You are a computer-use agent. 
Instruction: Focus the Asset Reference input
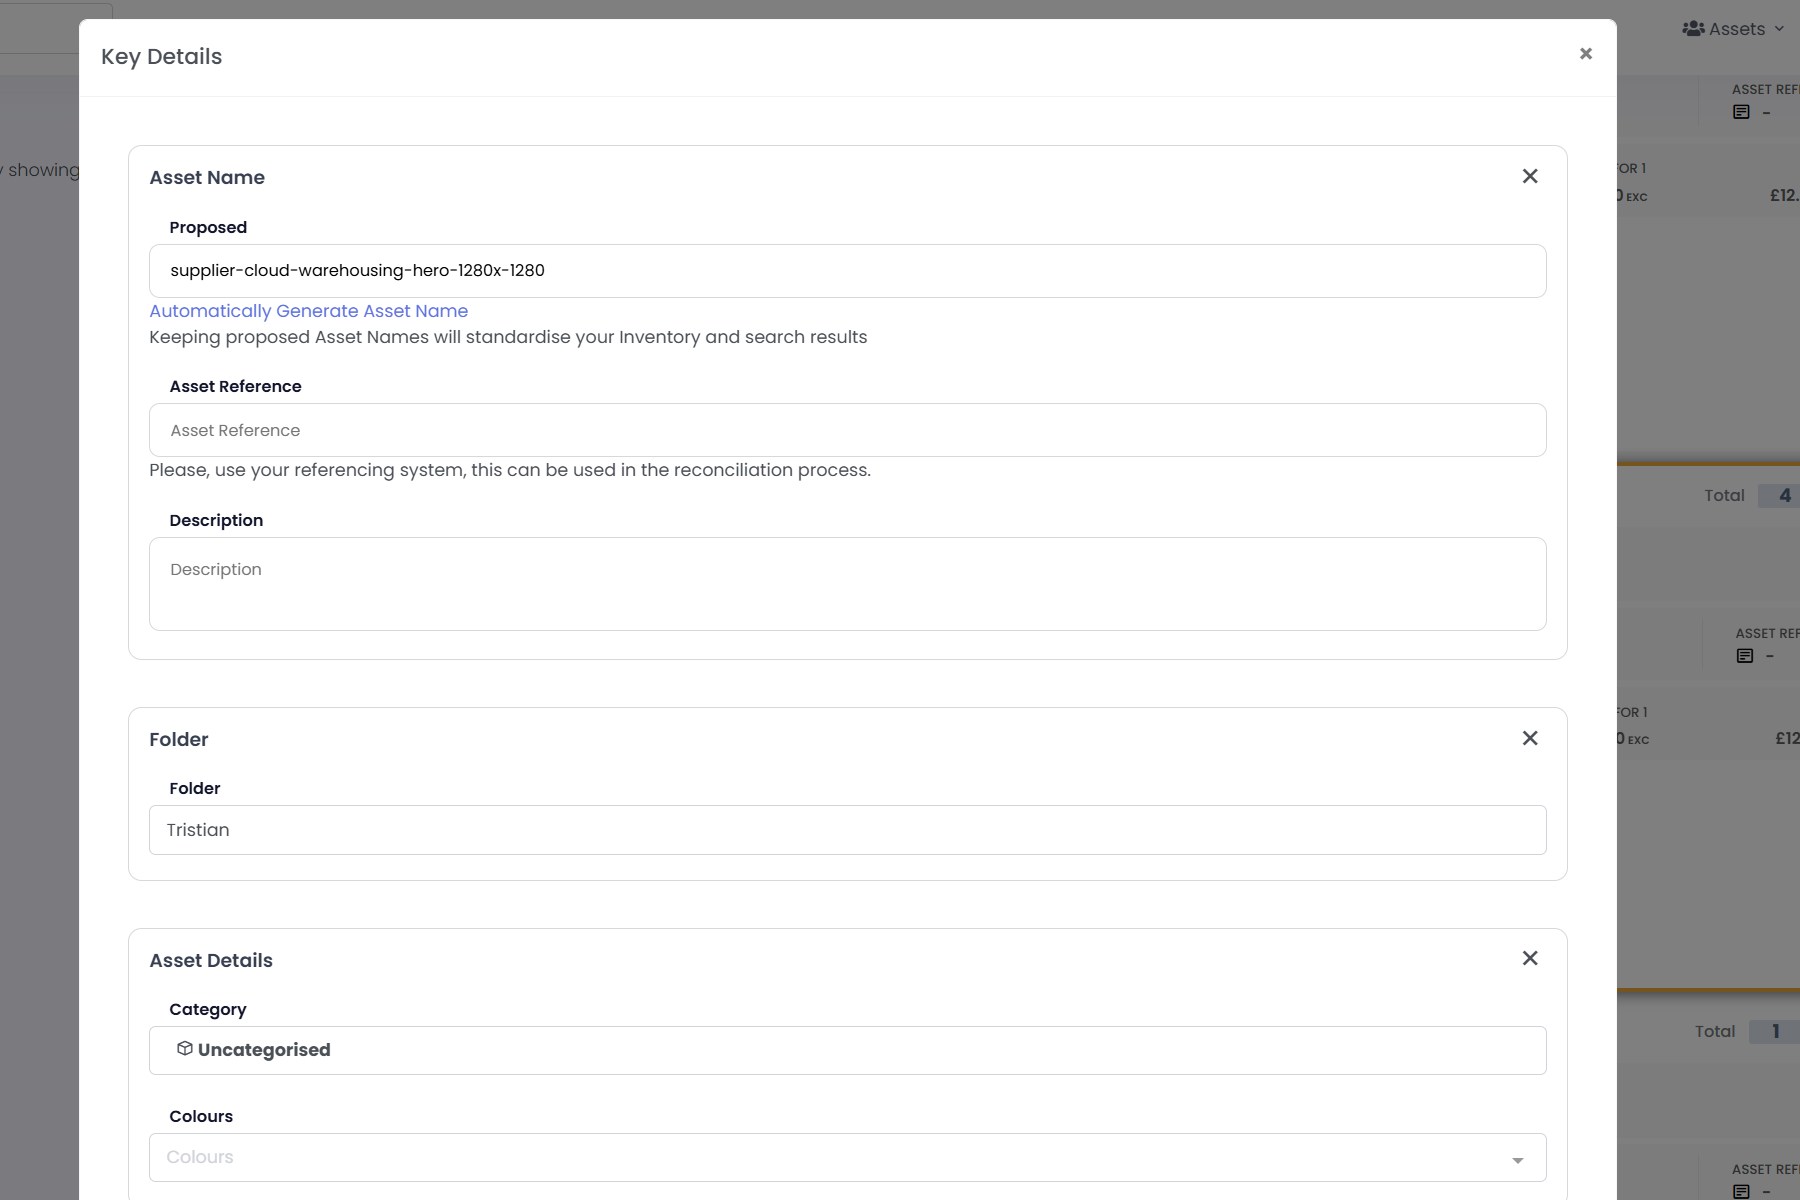[x=847, y=430]
